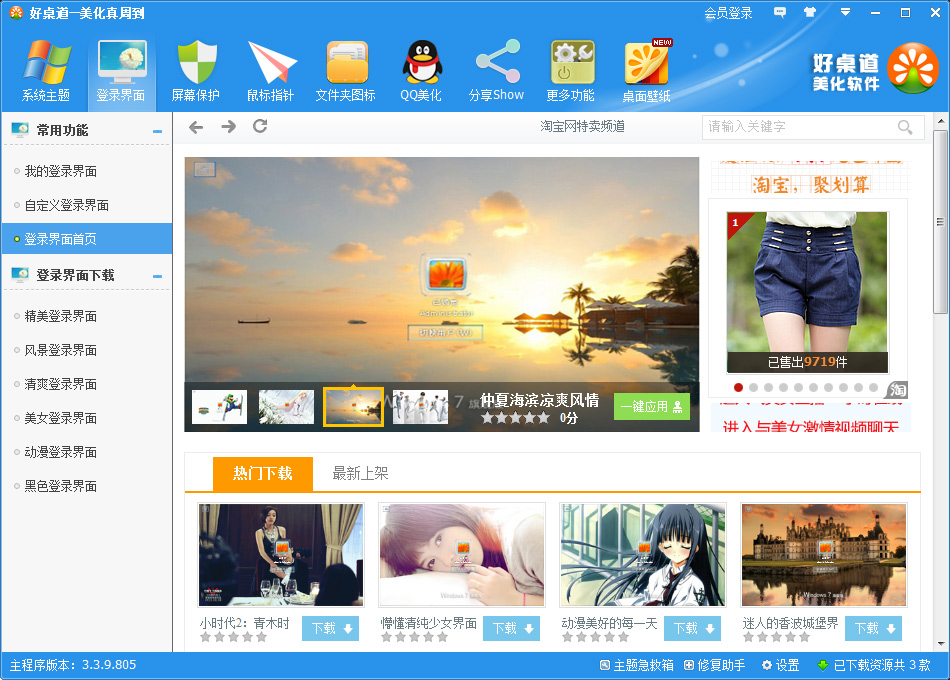Click the vertical scrollbar up arrow

941,121
